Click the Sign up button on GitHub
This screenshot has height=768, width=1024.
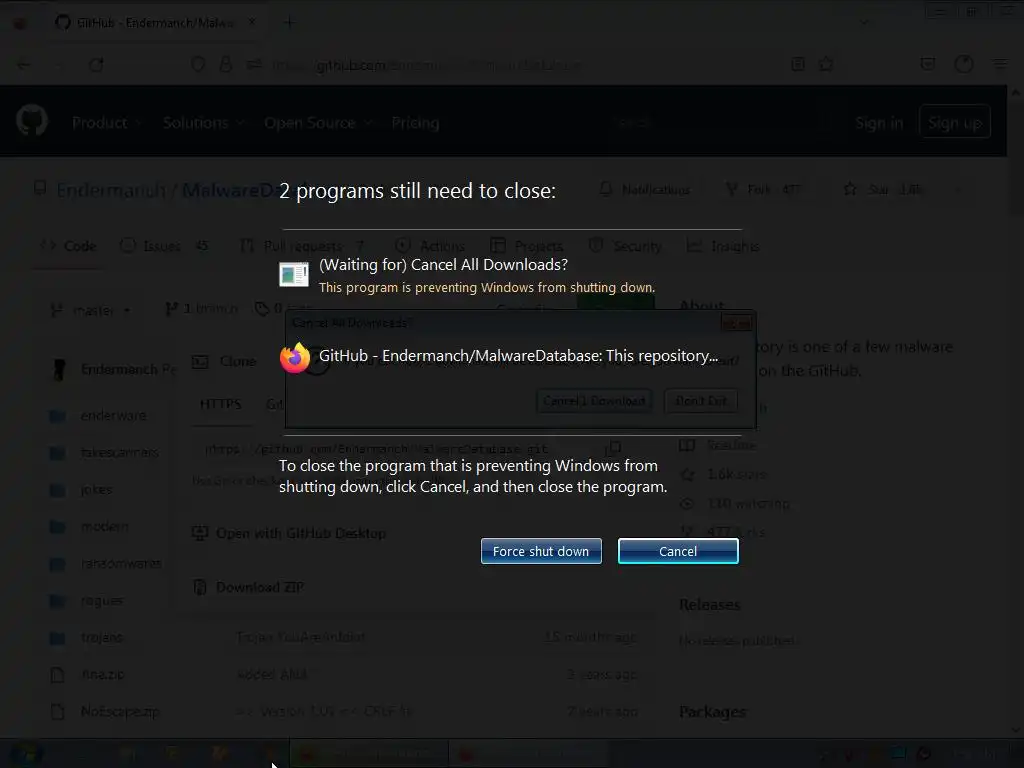coord(955,122)
